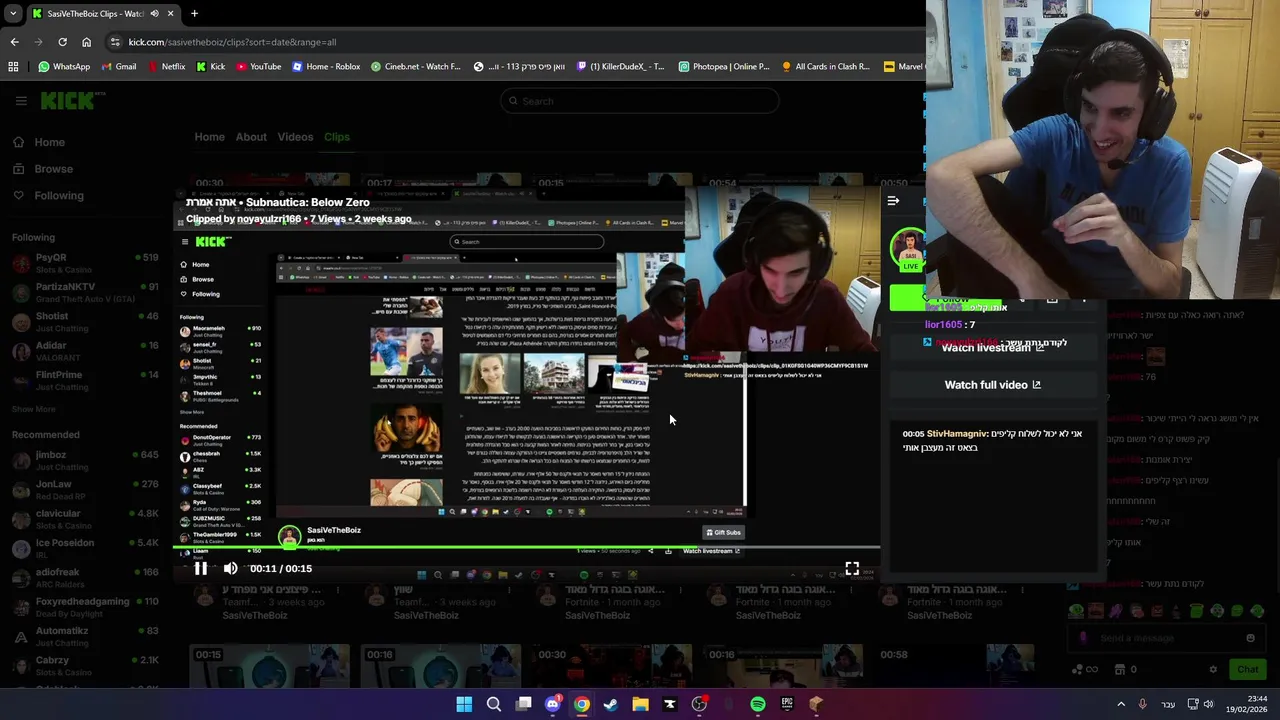Image resolution: width=1280 pixels, height=720 pixels.
Task: Open the Photopea bookmark
Action: [x=724, y=67]
